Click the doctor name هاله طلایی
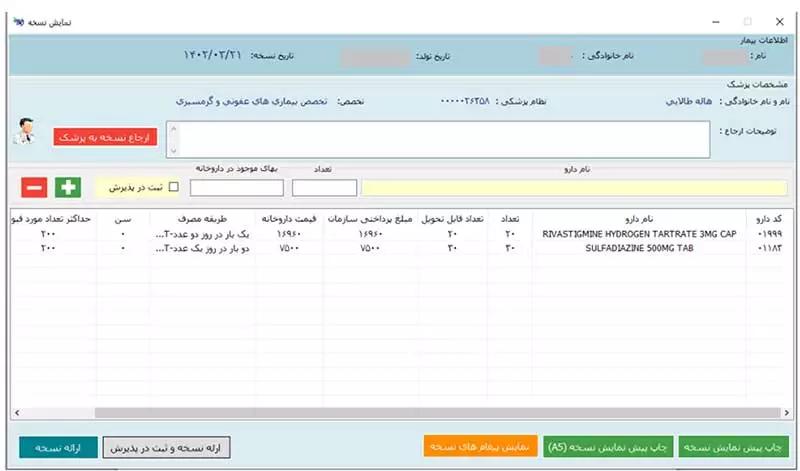Viewport: 800px width, 471px height. [x=688, y=101]
